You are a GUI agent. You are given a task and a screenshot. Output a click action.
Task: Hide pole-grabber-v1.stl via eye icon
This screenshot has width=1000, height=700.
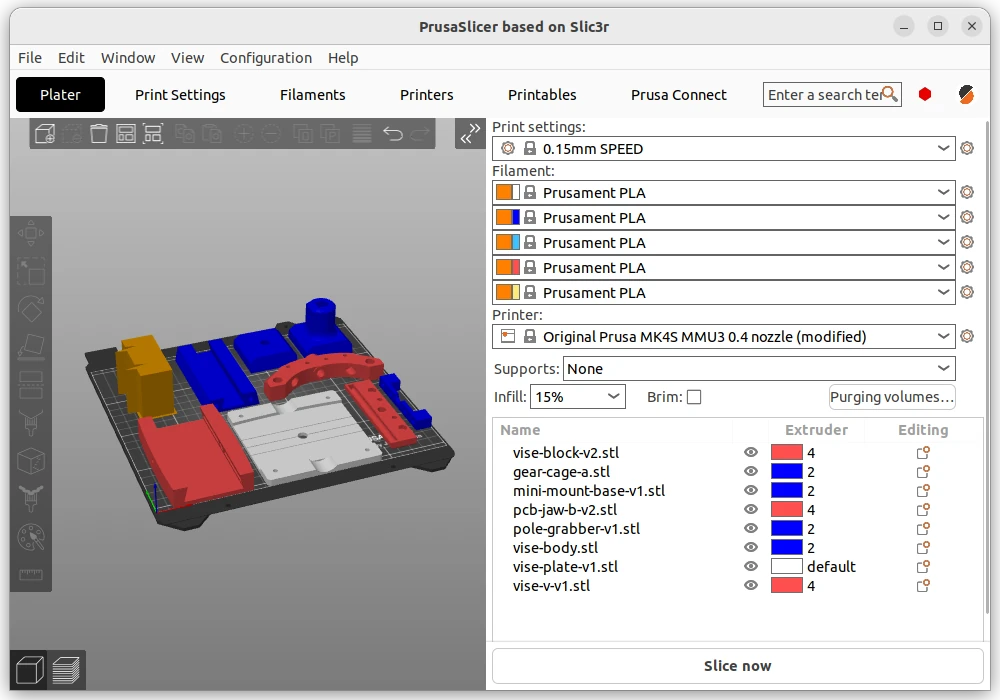pyautogui.click(x=751, y=529)
